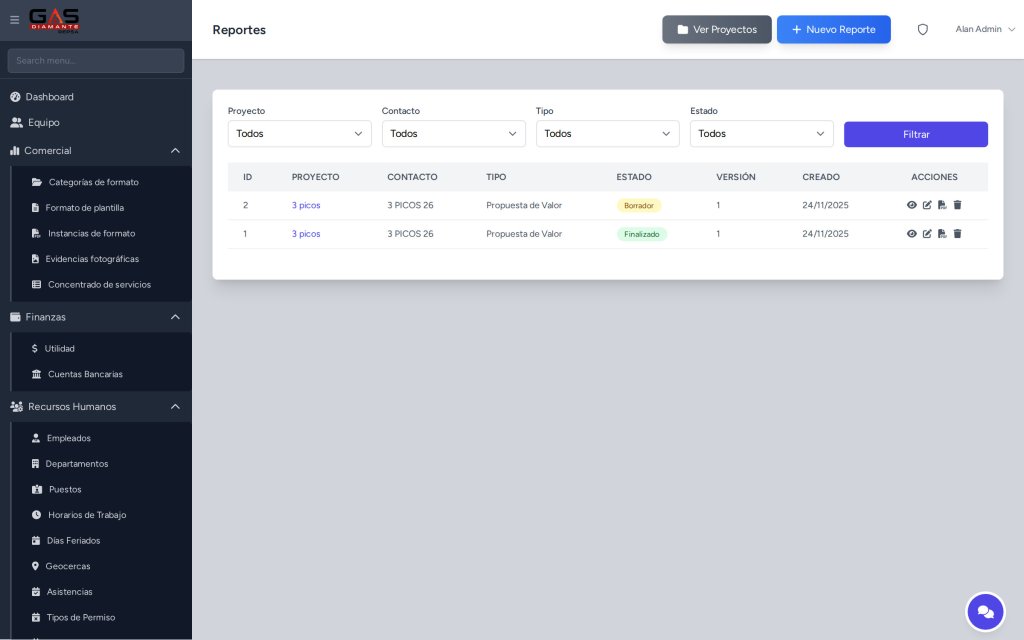1024x640 pixels.
Task: Click the Filtrar button
Action: point(916,135)
